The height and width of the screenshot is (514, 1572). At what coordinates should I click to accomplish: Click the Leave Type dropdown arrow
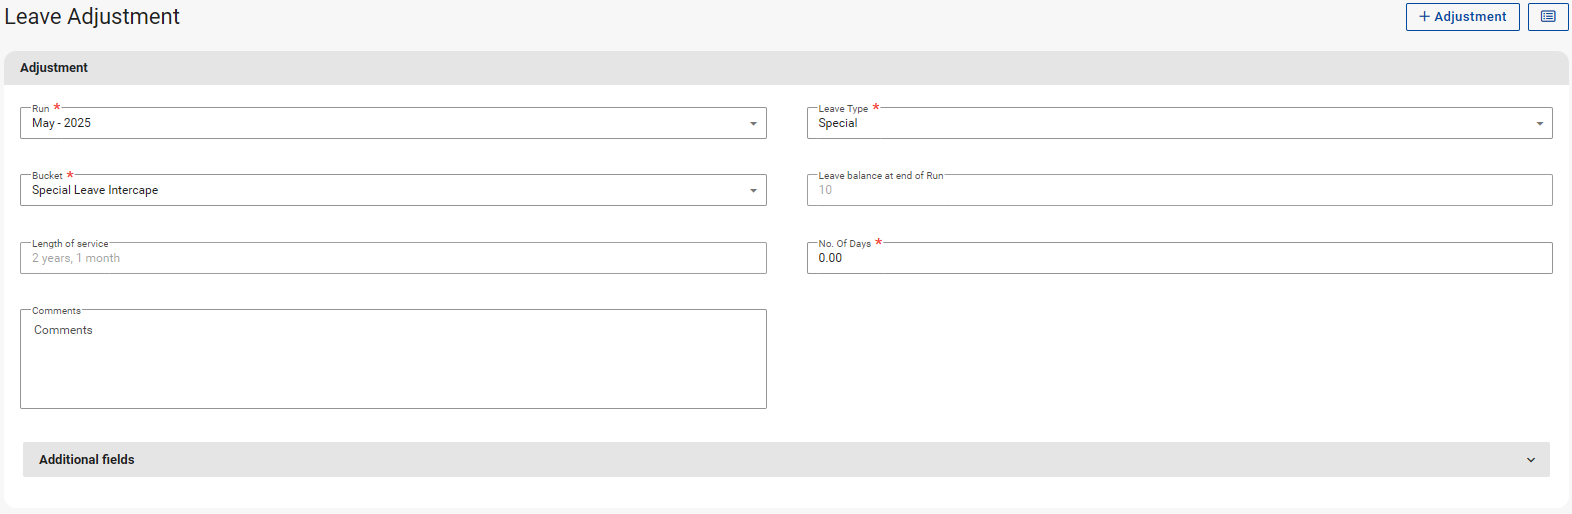click(x=1539, y=124)
